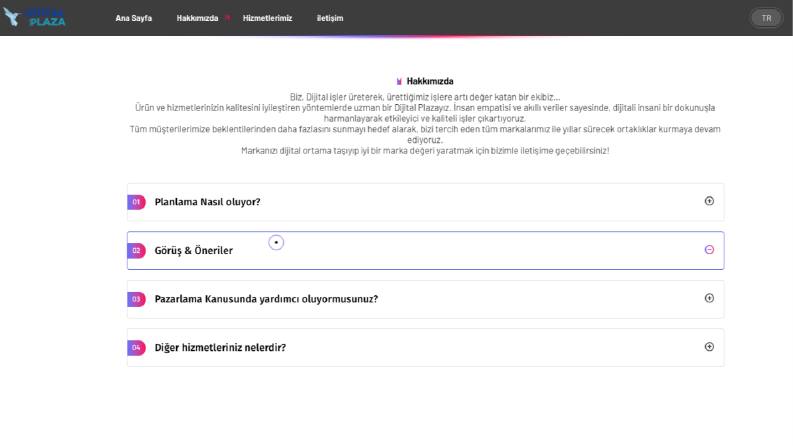This screenshot has height=446, width=793.
Task: Open the Ana Sayfa menu item
Action: 134,18
